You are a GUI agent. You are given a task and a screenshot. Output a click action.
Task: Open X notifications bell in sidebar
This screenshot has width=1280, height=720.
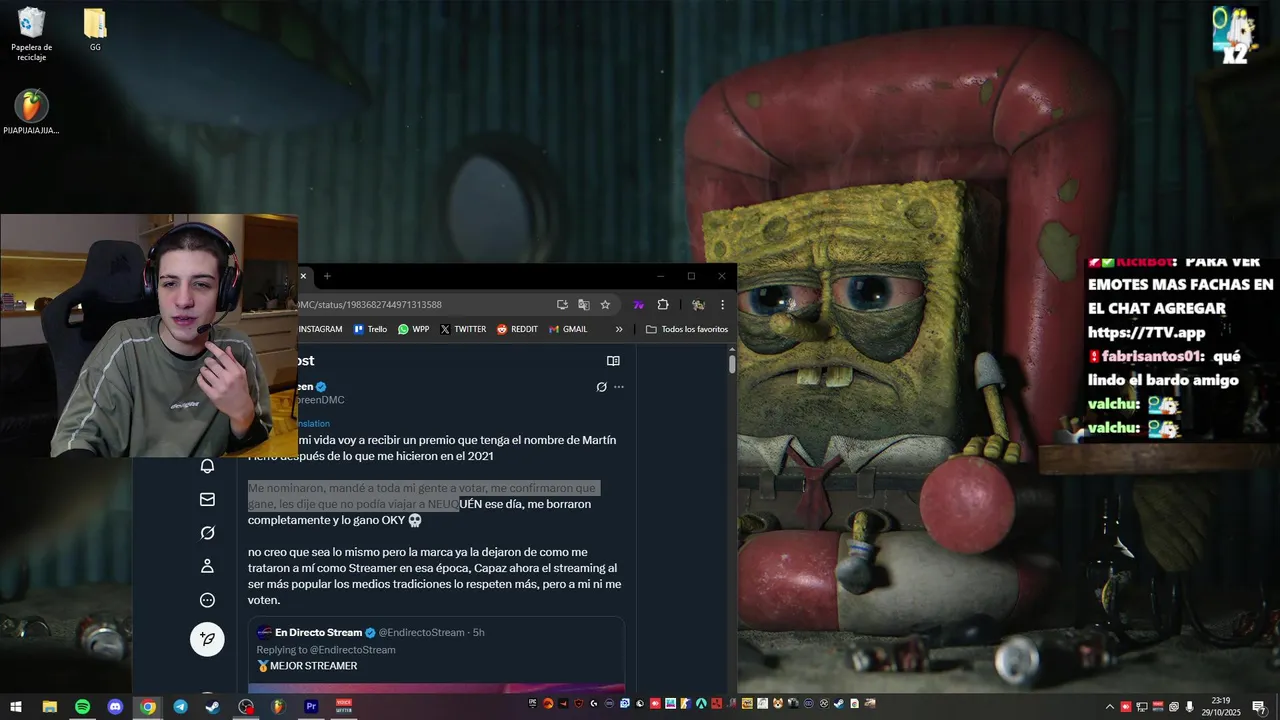coord(208,466)
